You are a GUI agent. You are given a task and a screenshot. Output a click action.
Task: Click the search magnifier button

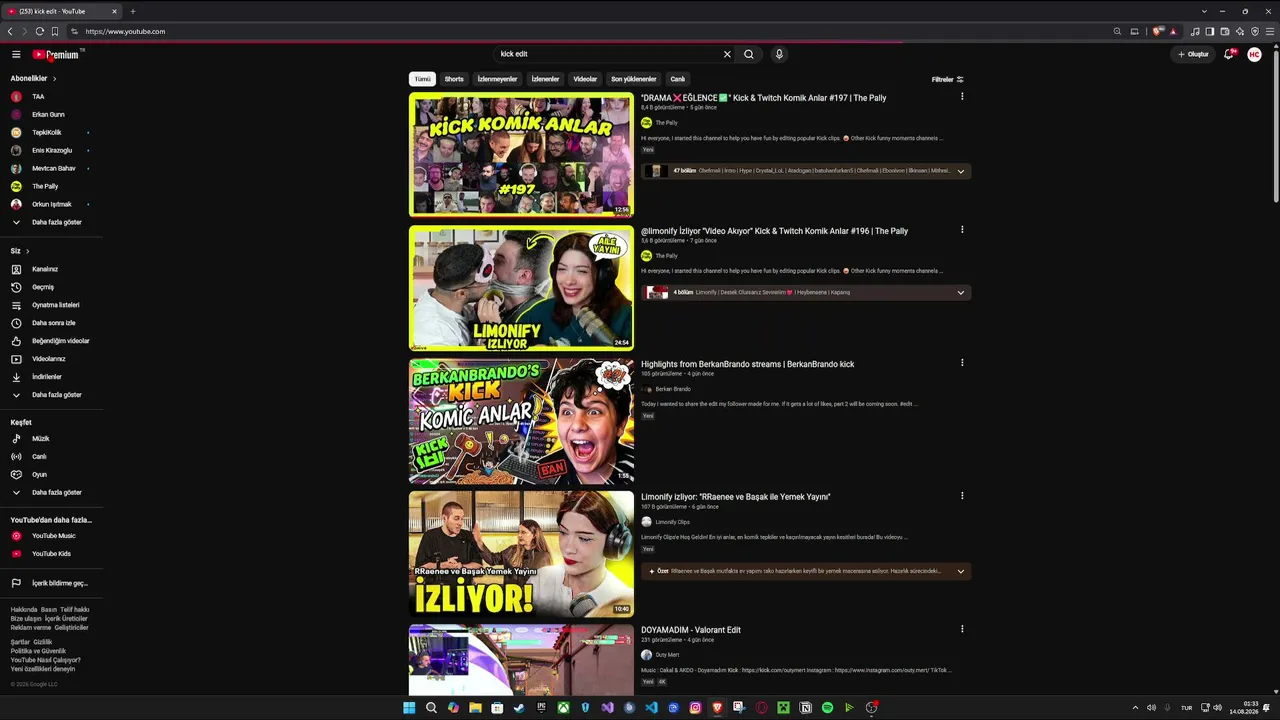[x=749, y=54]
